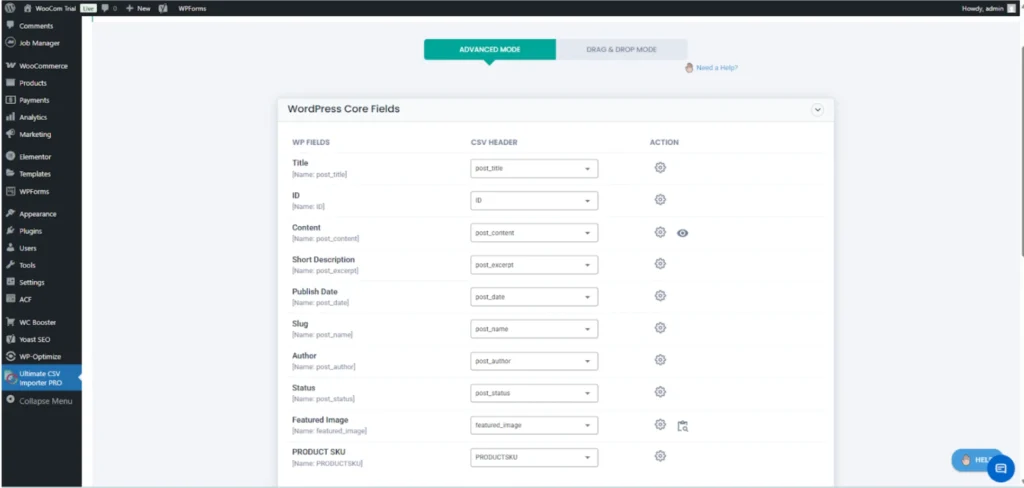Open settings gear for Publish Date
Screen dimensions: 1024x488
pyautogui.click(x=660, y=296)
